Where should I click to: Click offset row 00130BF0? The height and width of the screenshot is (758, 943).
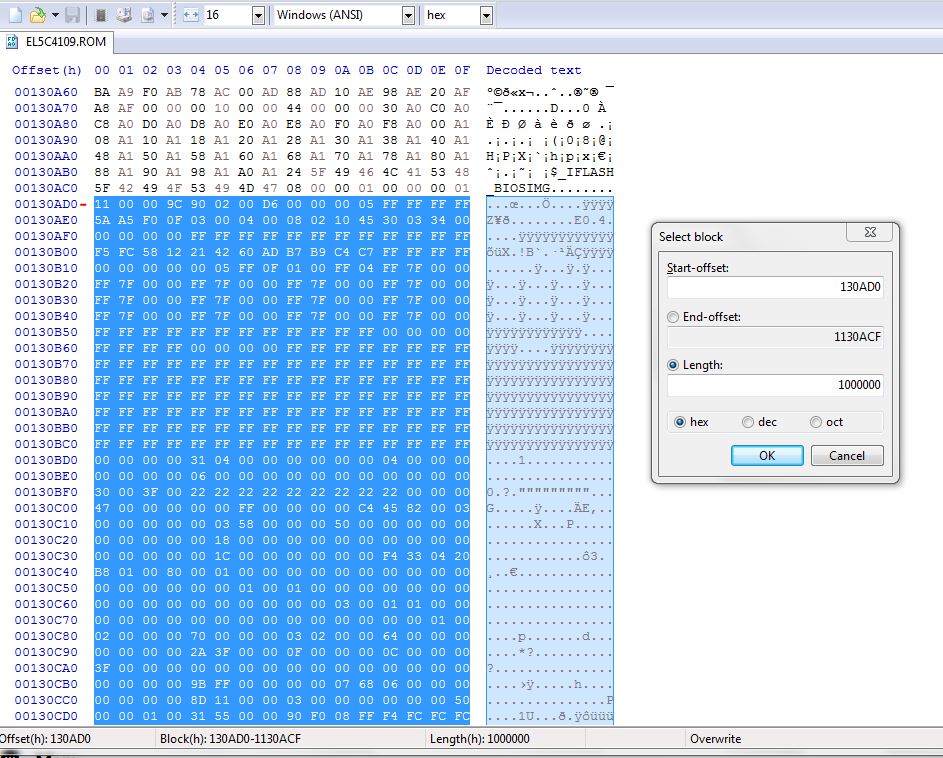[46, 492]
